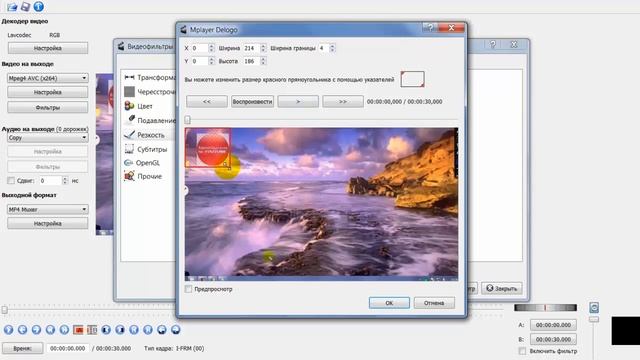Click Закрыть in the Видеофильтры window

[502, 288]
